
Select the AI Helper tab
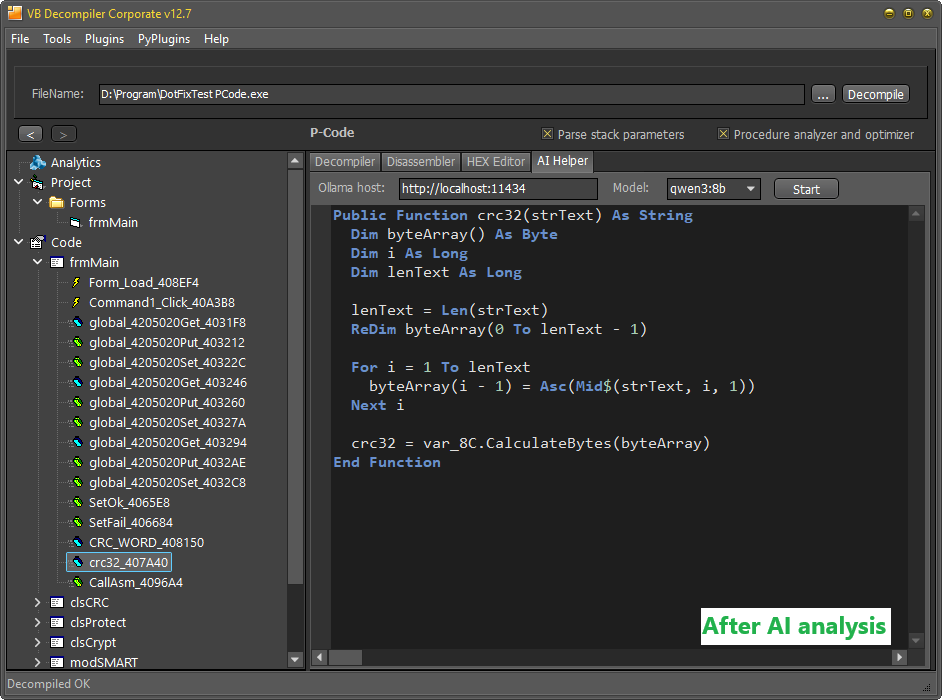click(x=562, y=161)
